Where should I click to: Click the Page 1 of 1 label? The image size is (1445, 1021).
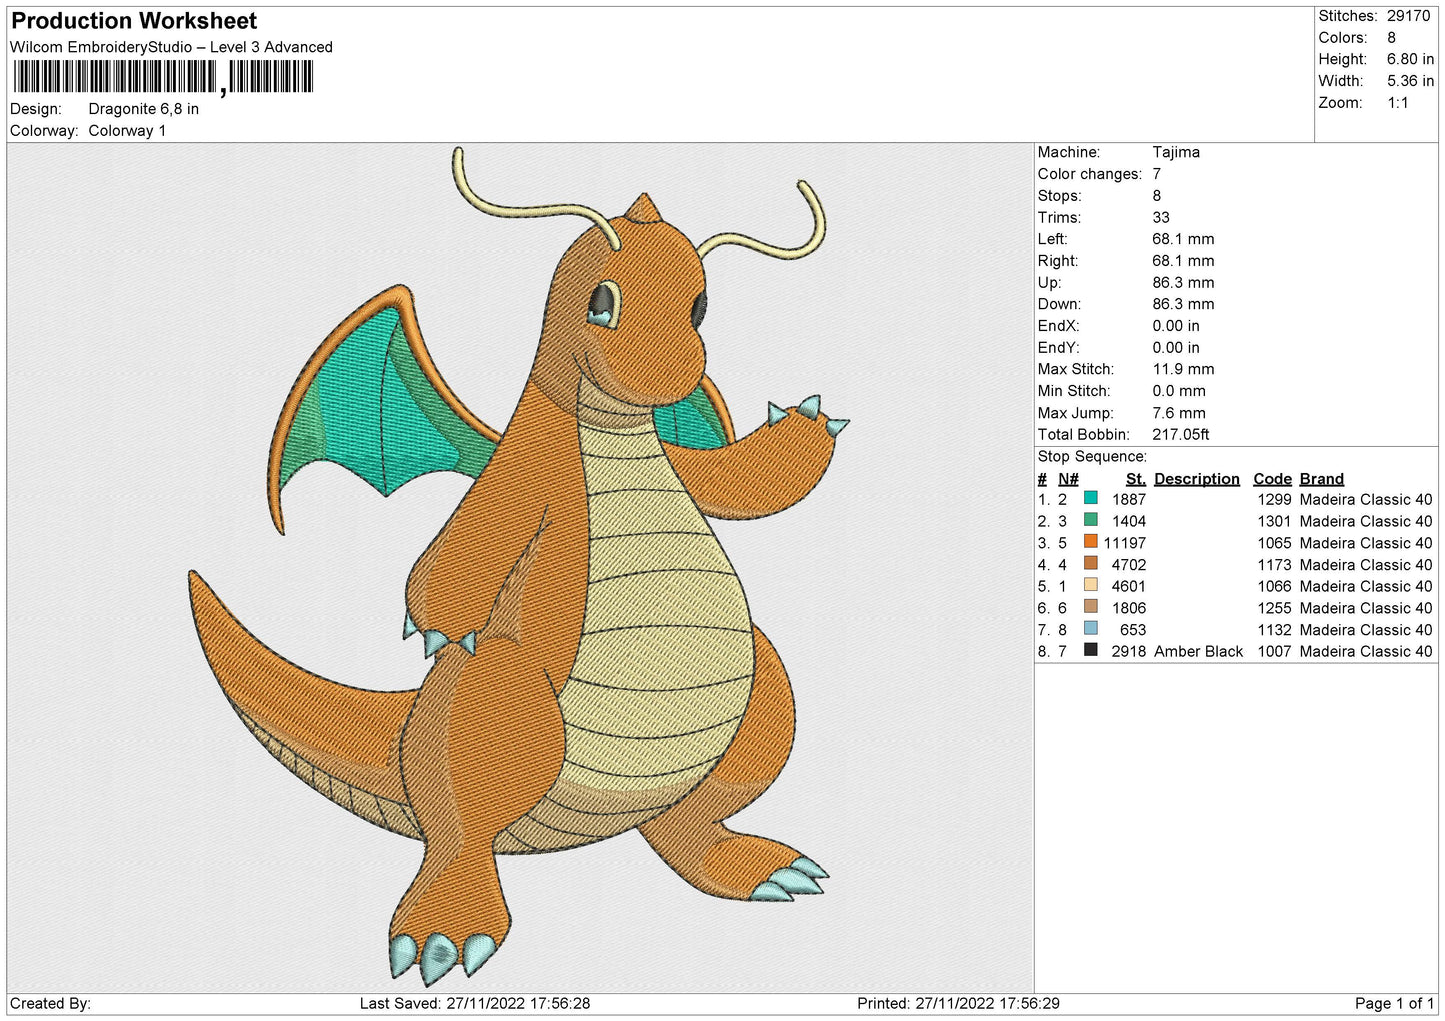pyautogui.click(x=1394, y=1003)
